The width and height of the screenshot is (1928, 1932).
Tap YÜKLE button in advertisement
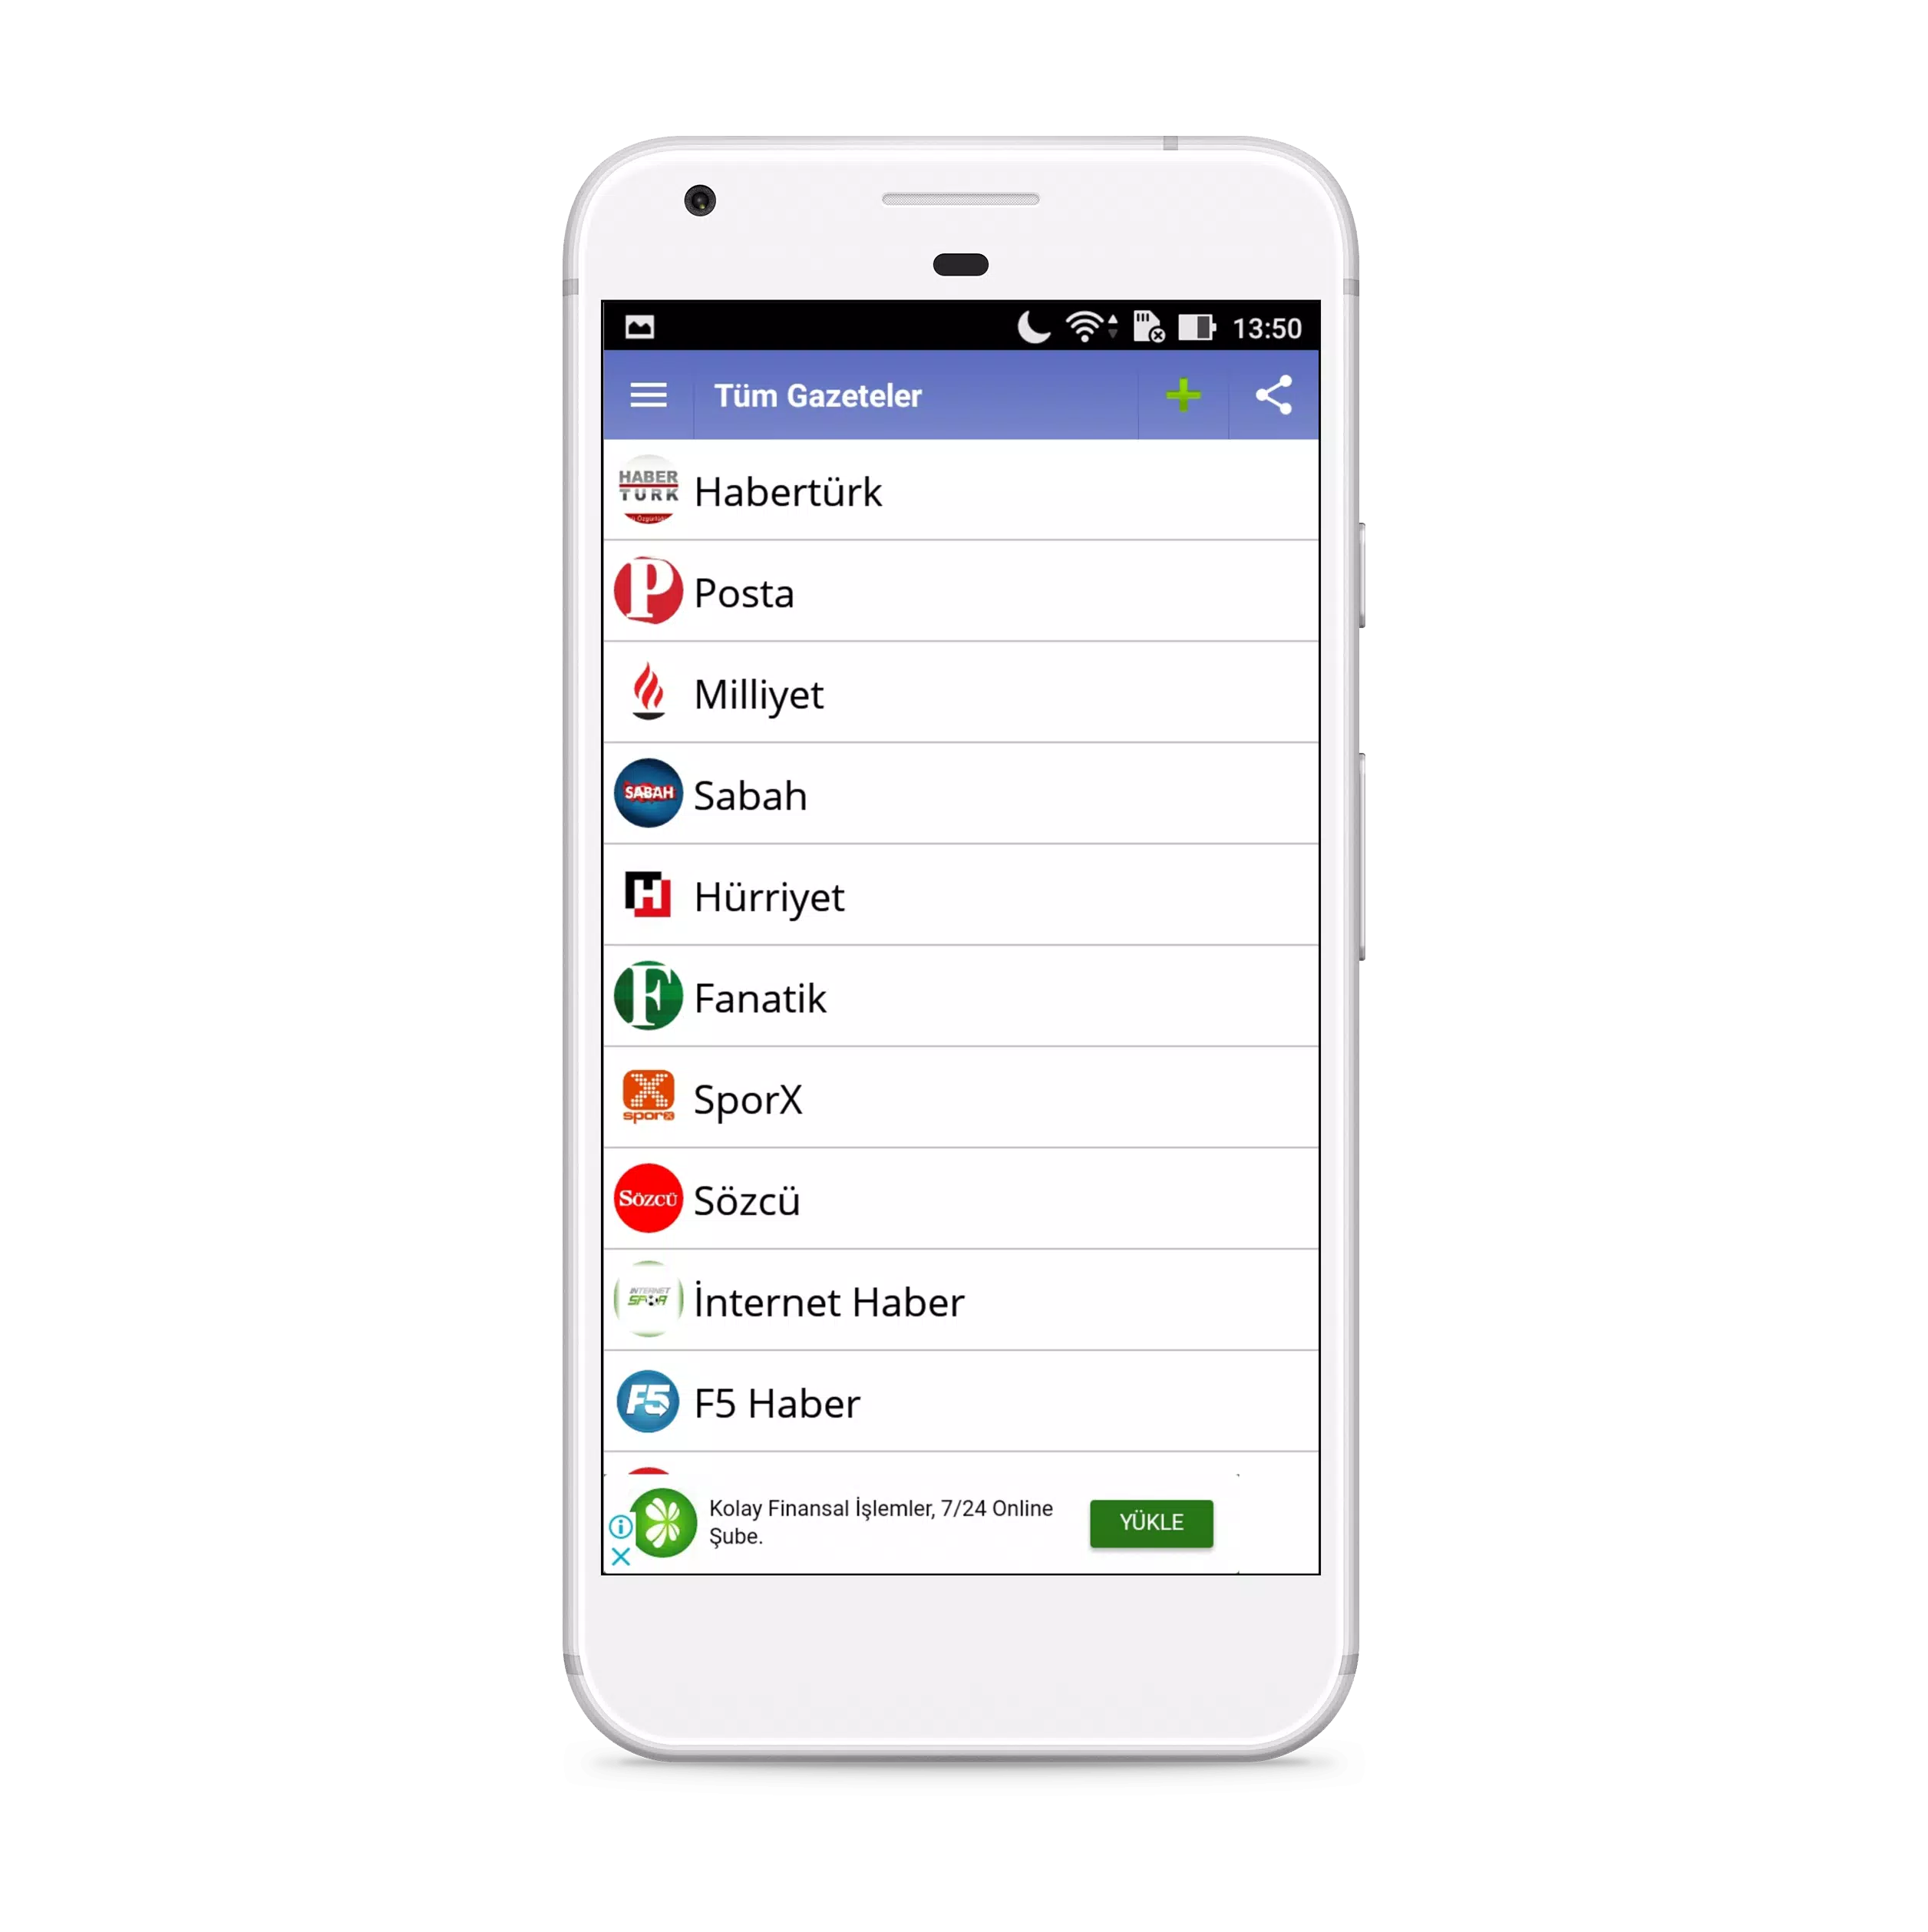pos(1150,1521)
